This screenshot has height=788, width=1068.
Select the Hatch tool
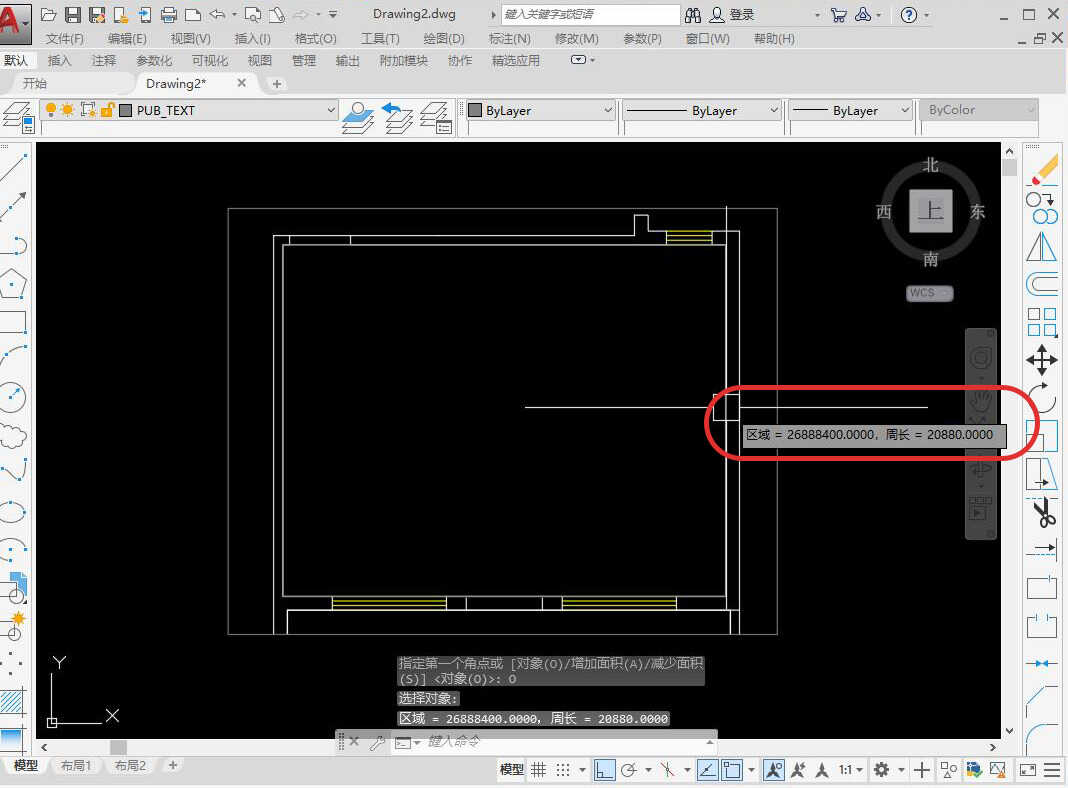click(12, 701)
